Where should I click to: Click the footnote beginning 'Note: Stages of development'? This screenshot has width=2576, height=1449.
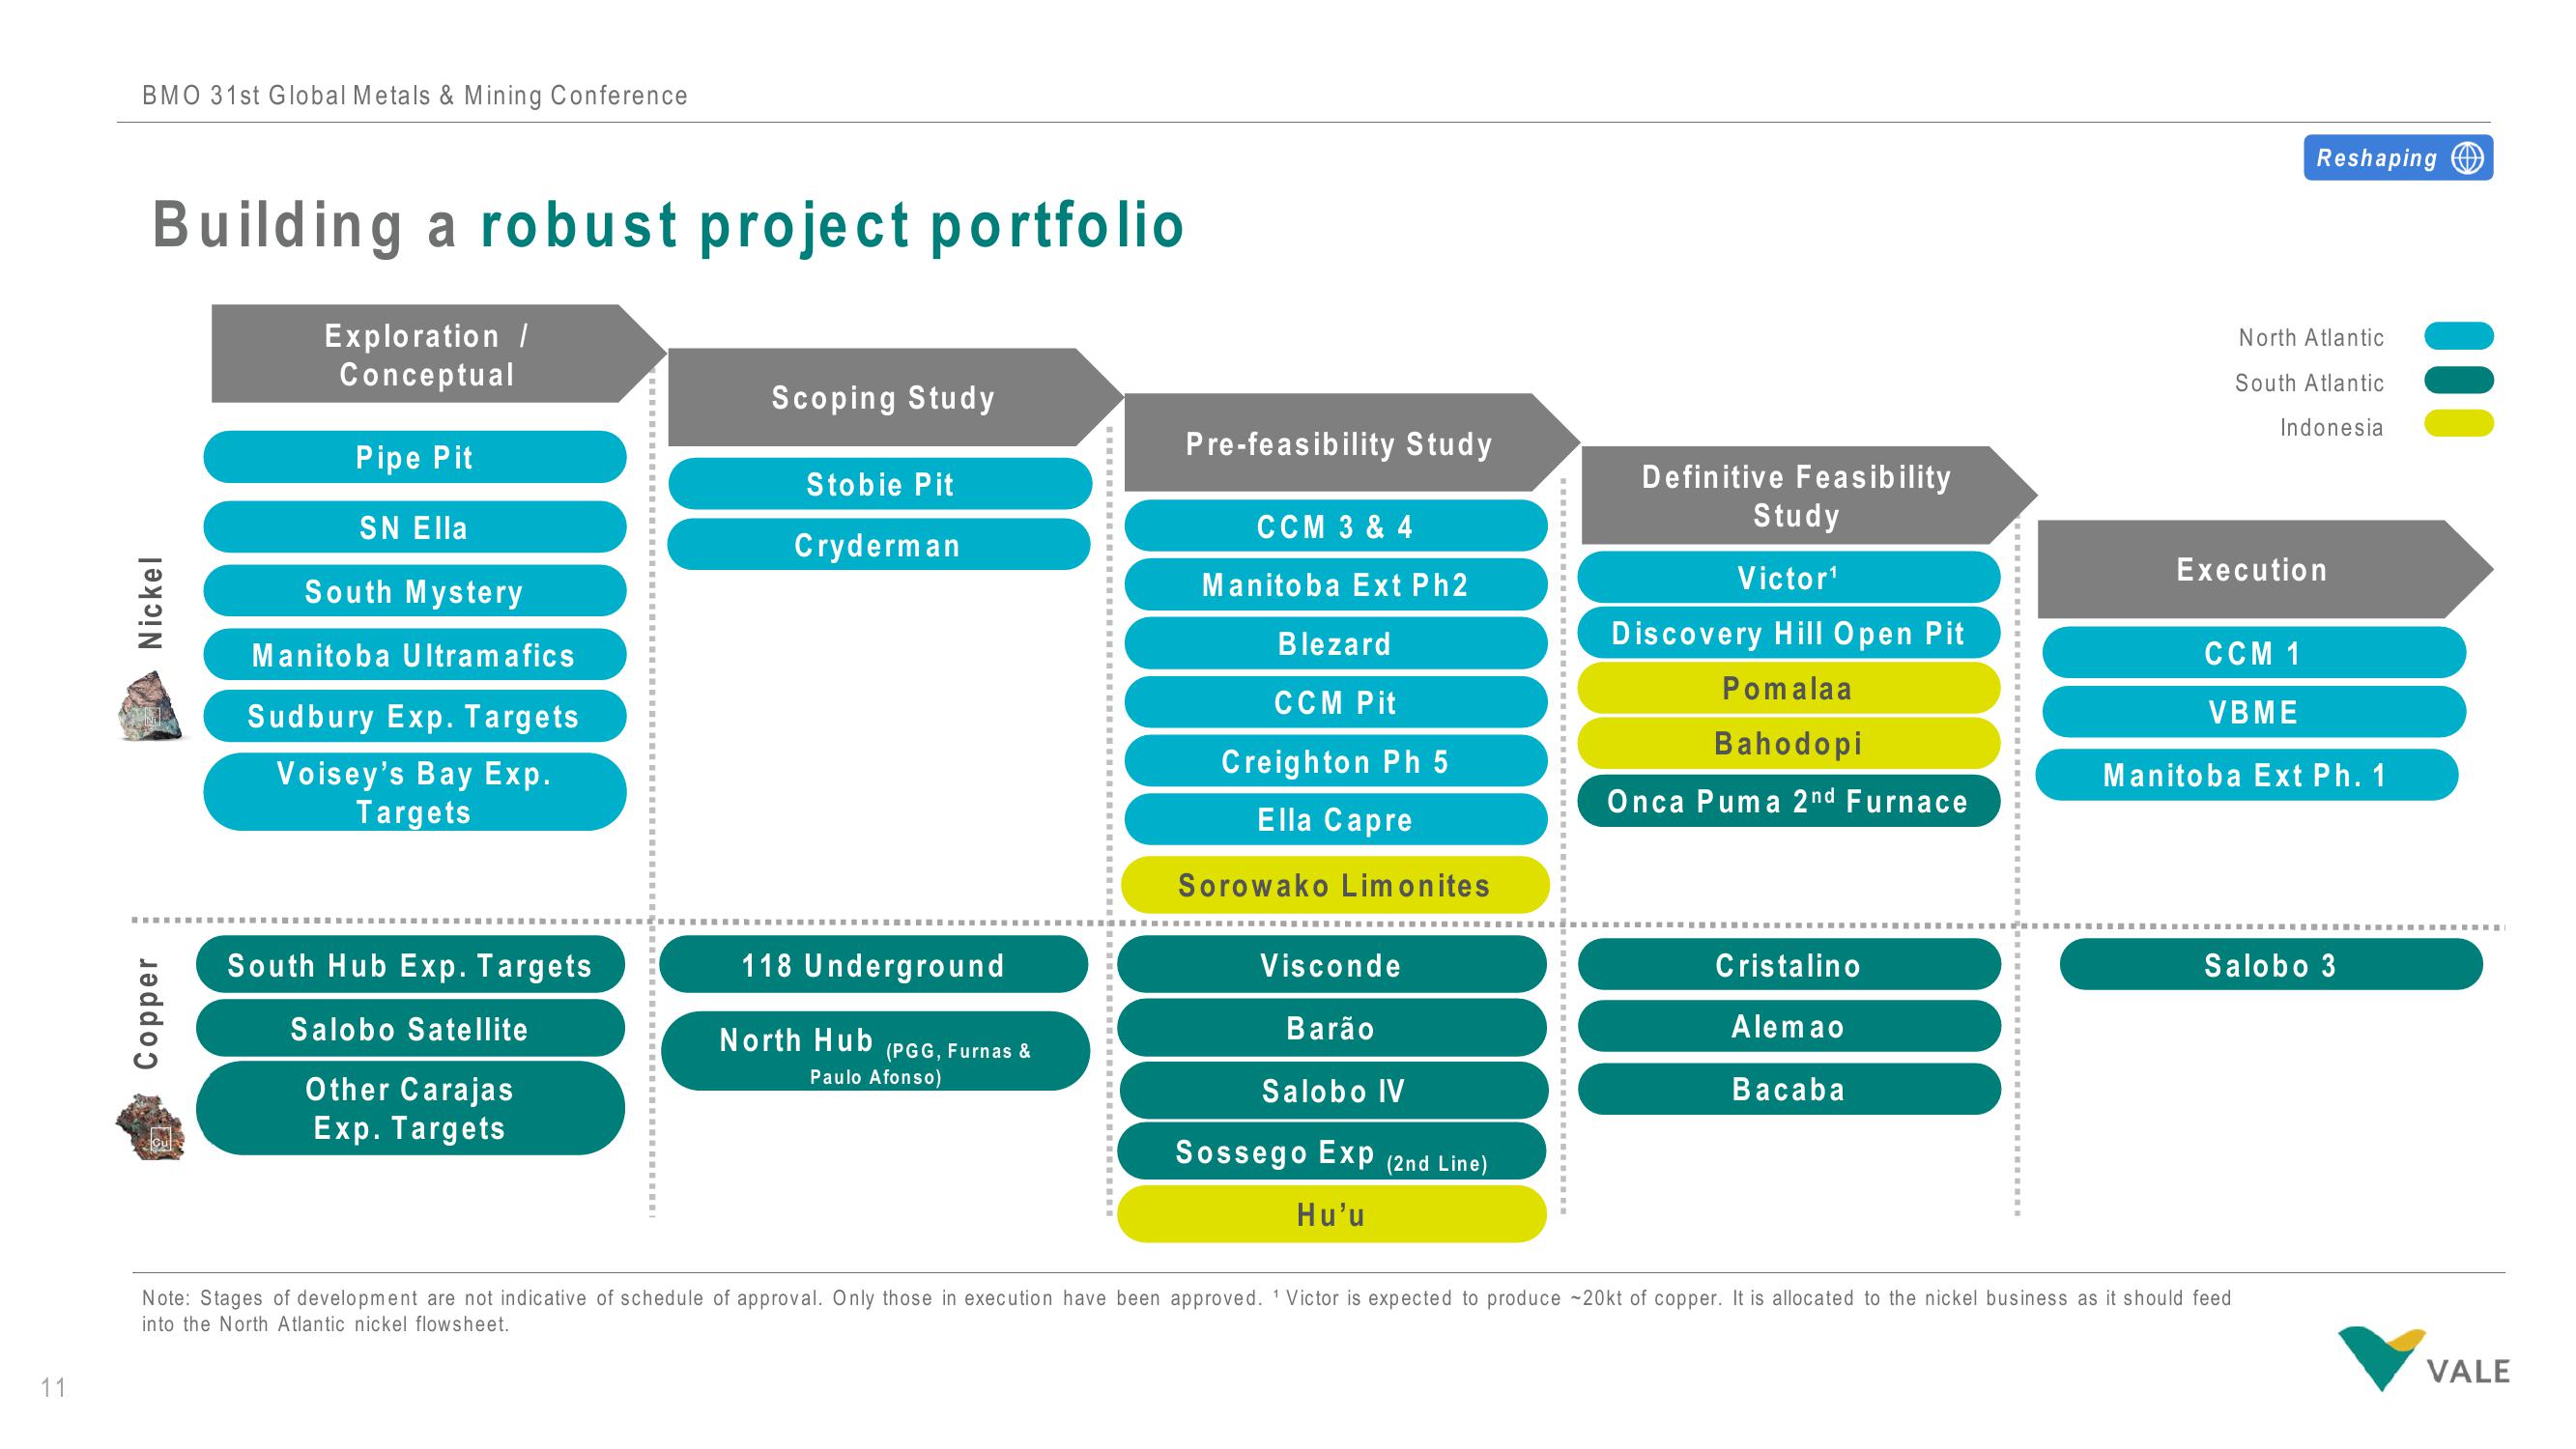[1186, 1311]
